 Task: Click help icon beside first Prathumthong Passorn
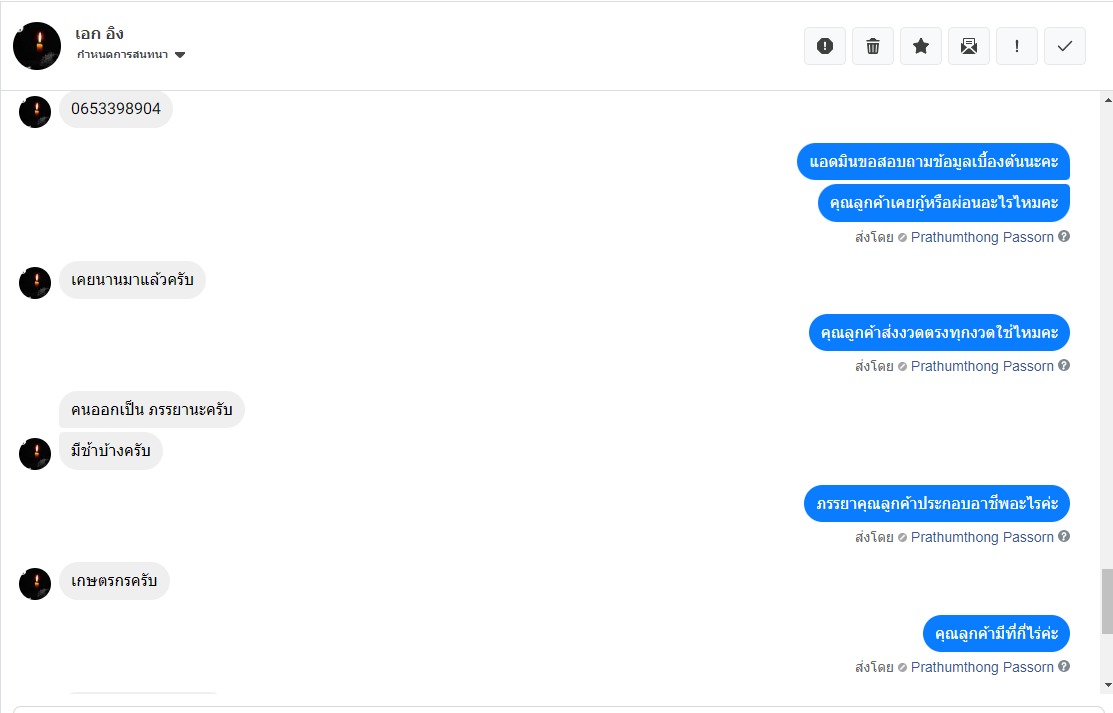coord(1064,237)
